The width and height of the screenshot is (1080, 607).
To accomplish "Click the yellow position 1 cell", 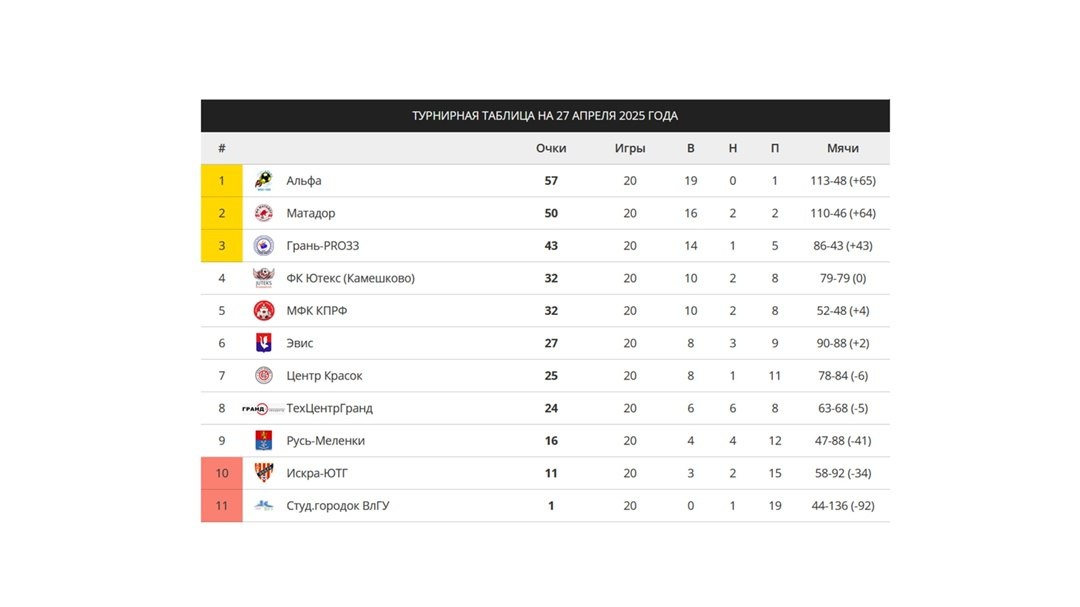I will click(x=222, y=181).
